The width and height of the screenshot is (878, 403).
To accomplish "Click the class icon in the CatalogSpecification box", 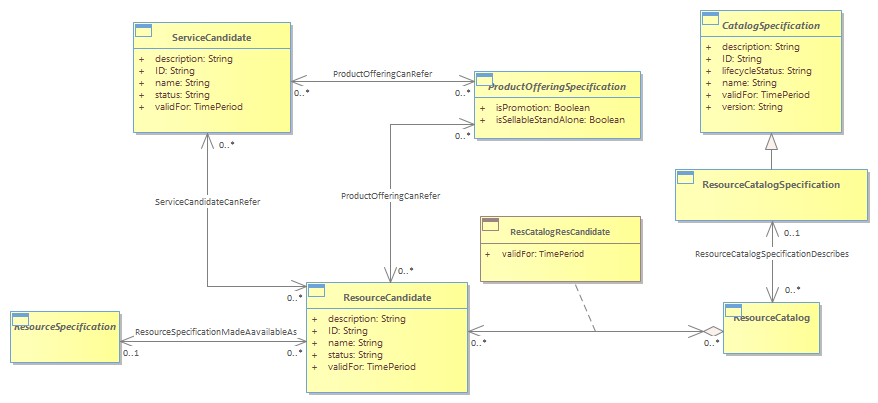I will click(711, 18).
